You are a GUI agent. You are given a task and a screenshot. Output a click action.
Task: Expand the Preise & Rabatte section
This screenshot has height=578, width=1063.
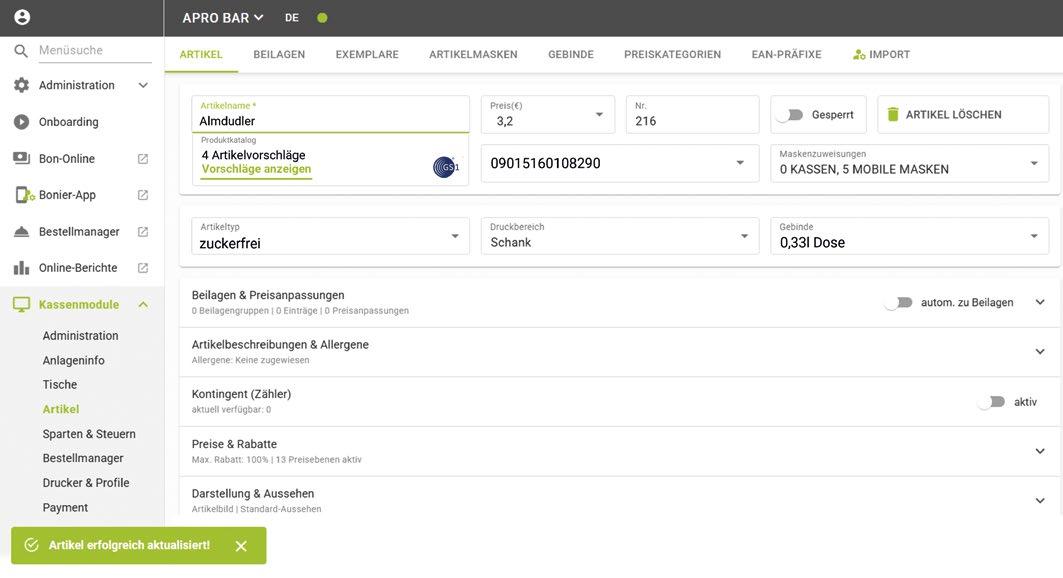(x=1040, y=451)
